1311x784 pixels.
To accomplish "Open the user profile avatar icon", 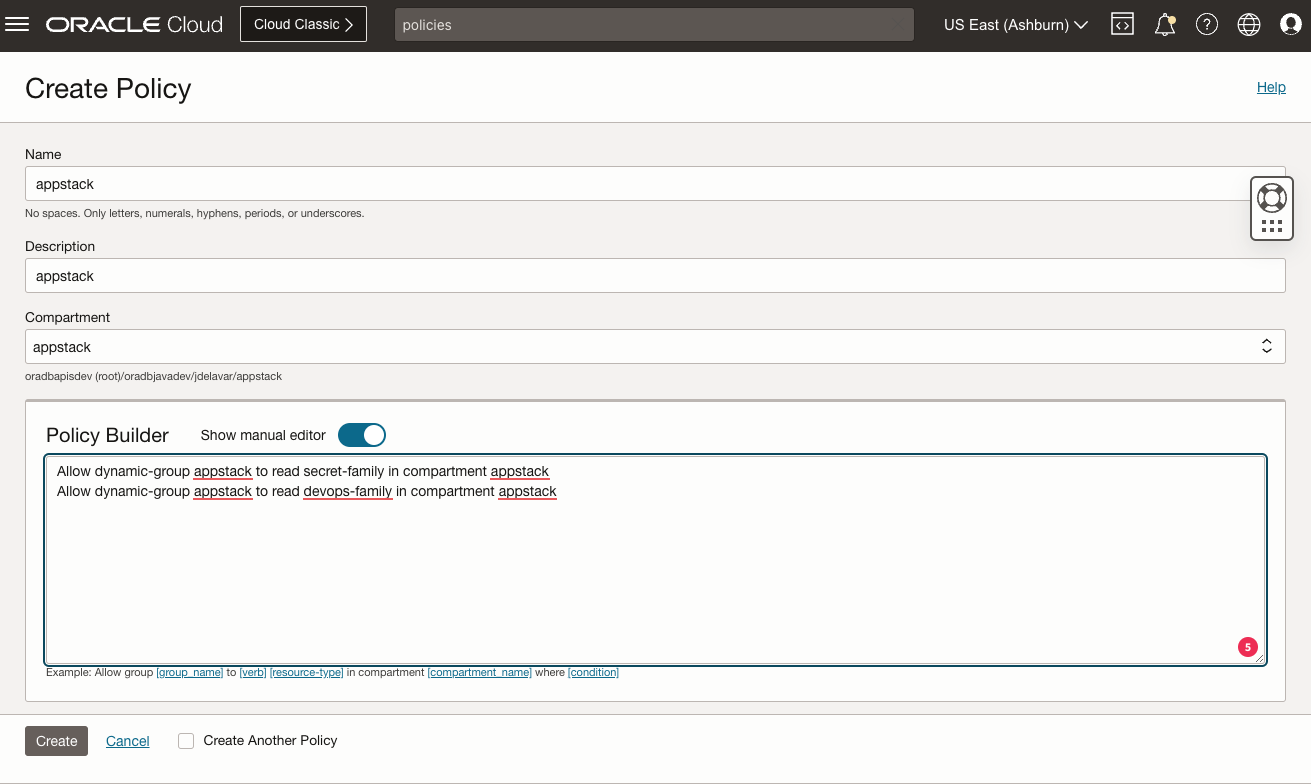I will pyautogui.click(x=1291, y=25).
